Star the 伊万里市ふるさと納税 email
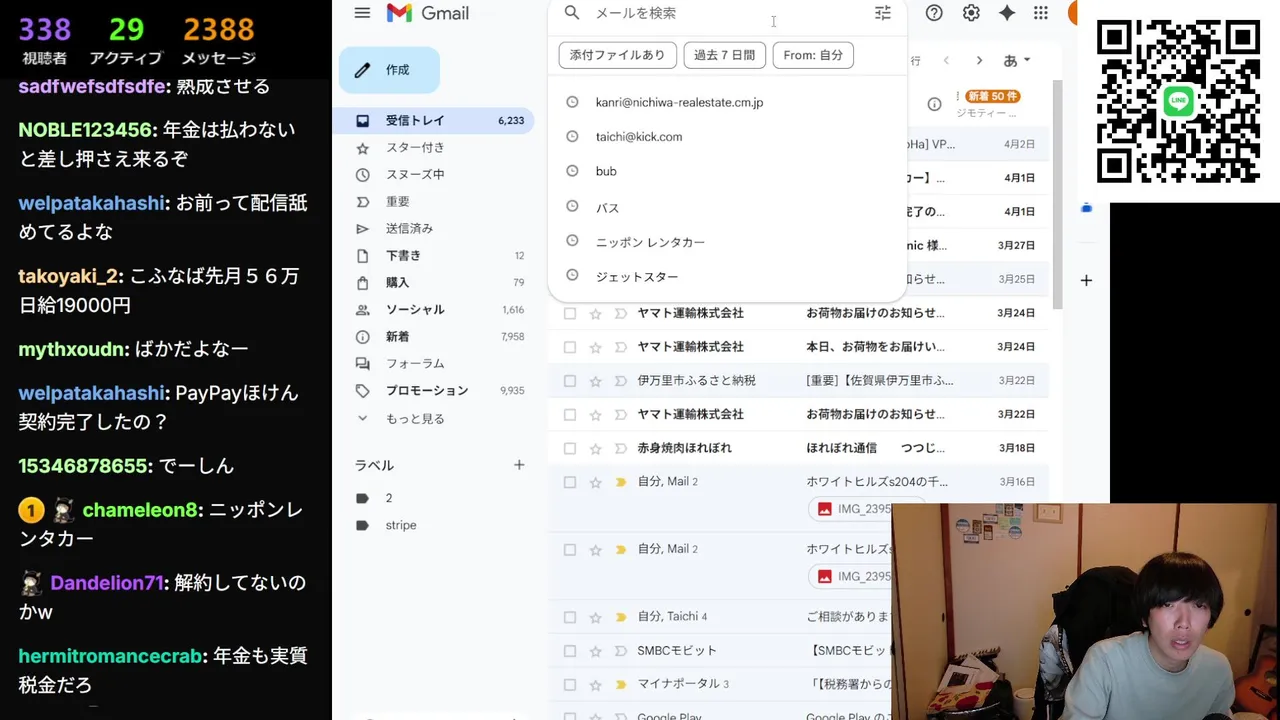The height and width of the screenshot is (720, 1280). coord(595,381)
